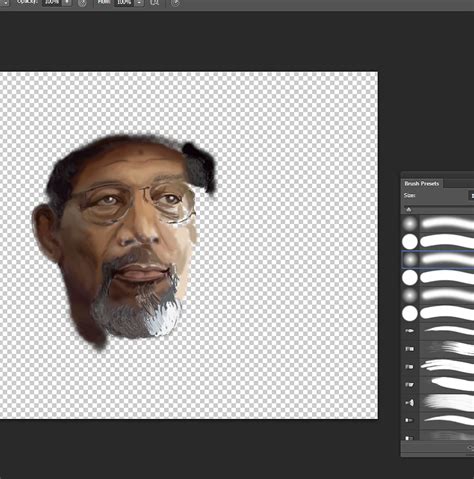Click the Opacity value field in options bar
This screenshot has height=479, width=474.
click(x=52, y=3)
